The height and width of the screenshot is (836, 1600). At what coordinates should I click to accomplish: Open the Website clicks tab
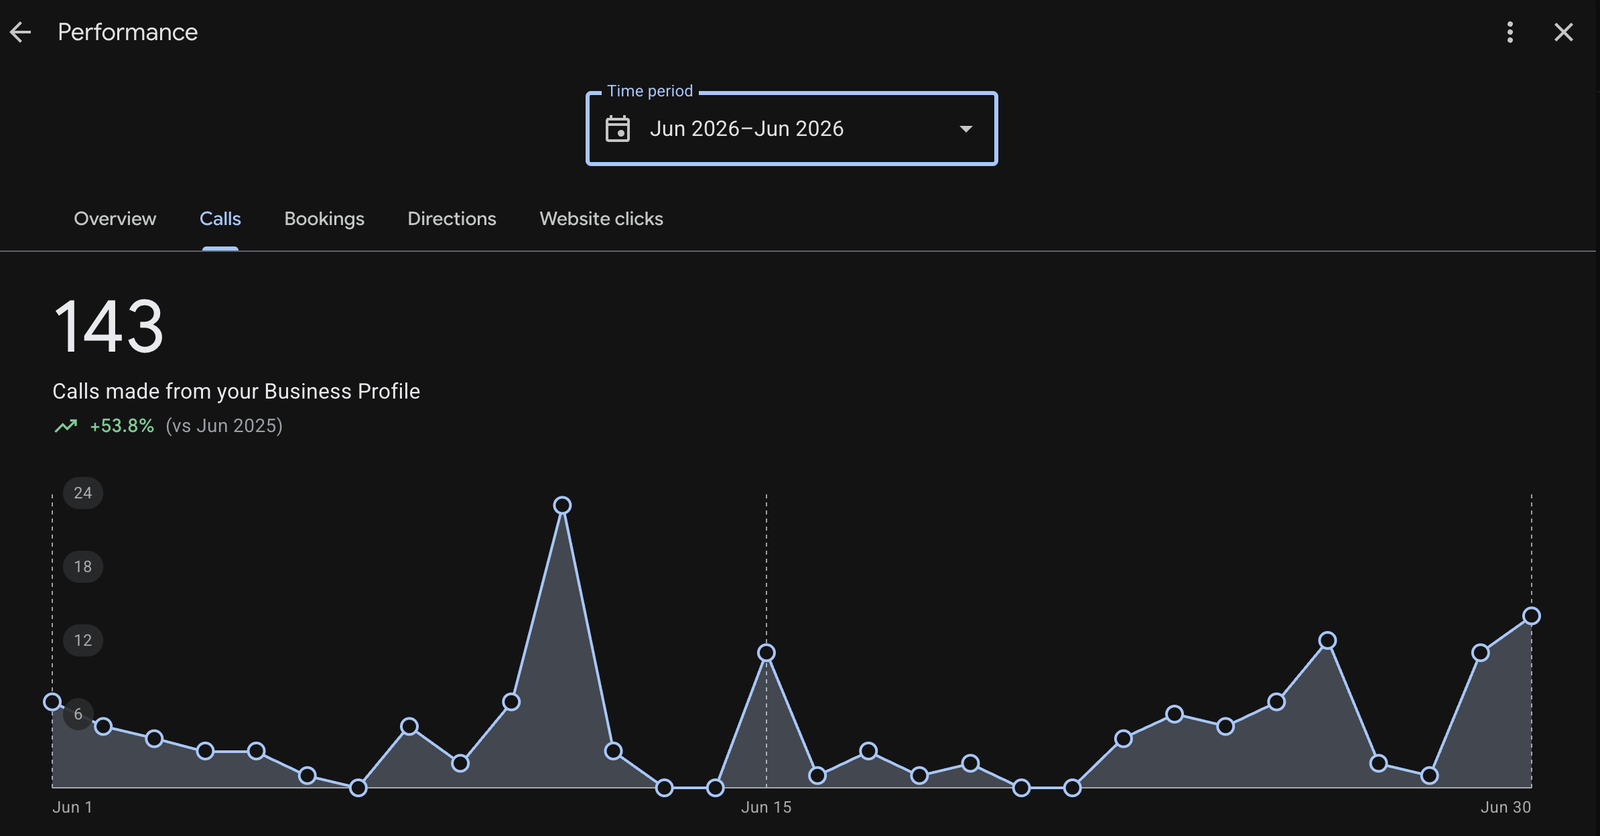point(601,219)
